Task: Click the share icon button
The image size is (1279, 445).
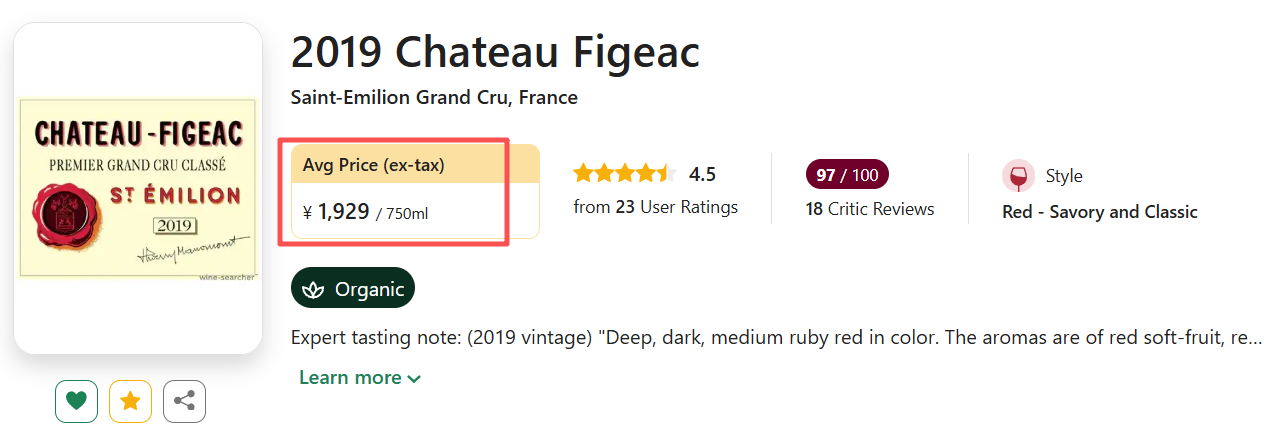Action: (x=184, y=401)
